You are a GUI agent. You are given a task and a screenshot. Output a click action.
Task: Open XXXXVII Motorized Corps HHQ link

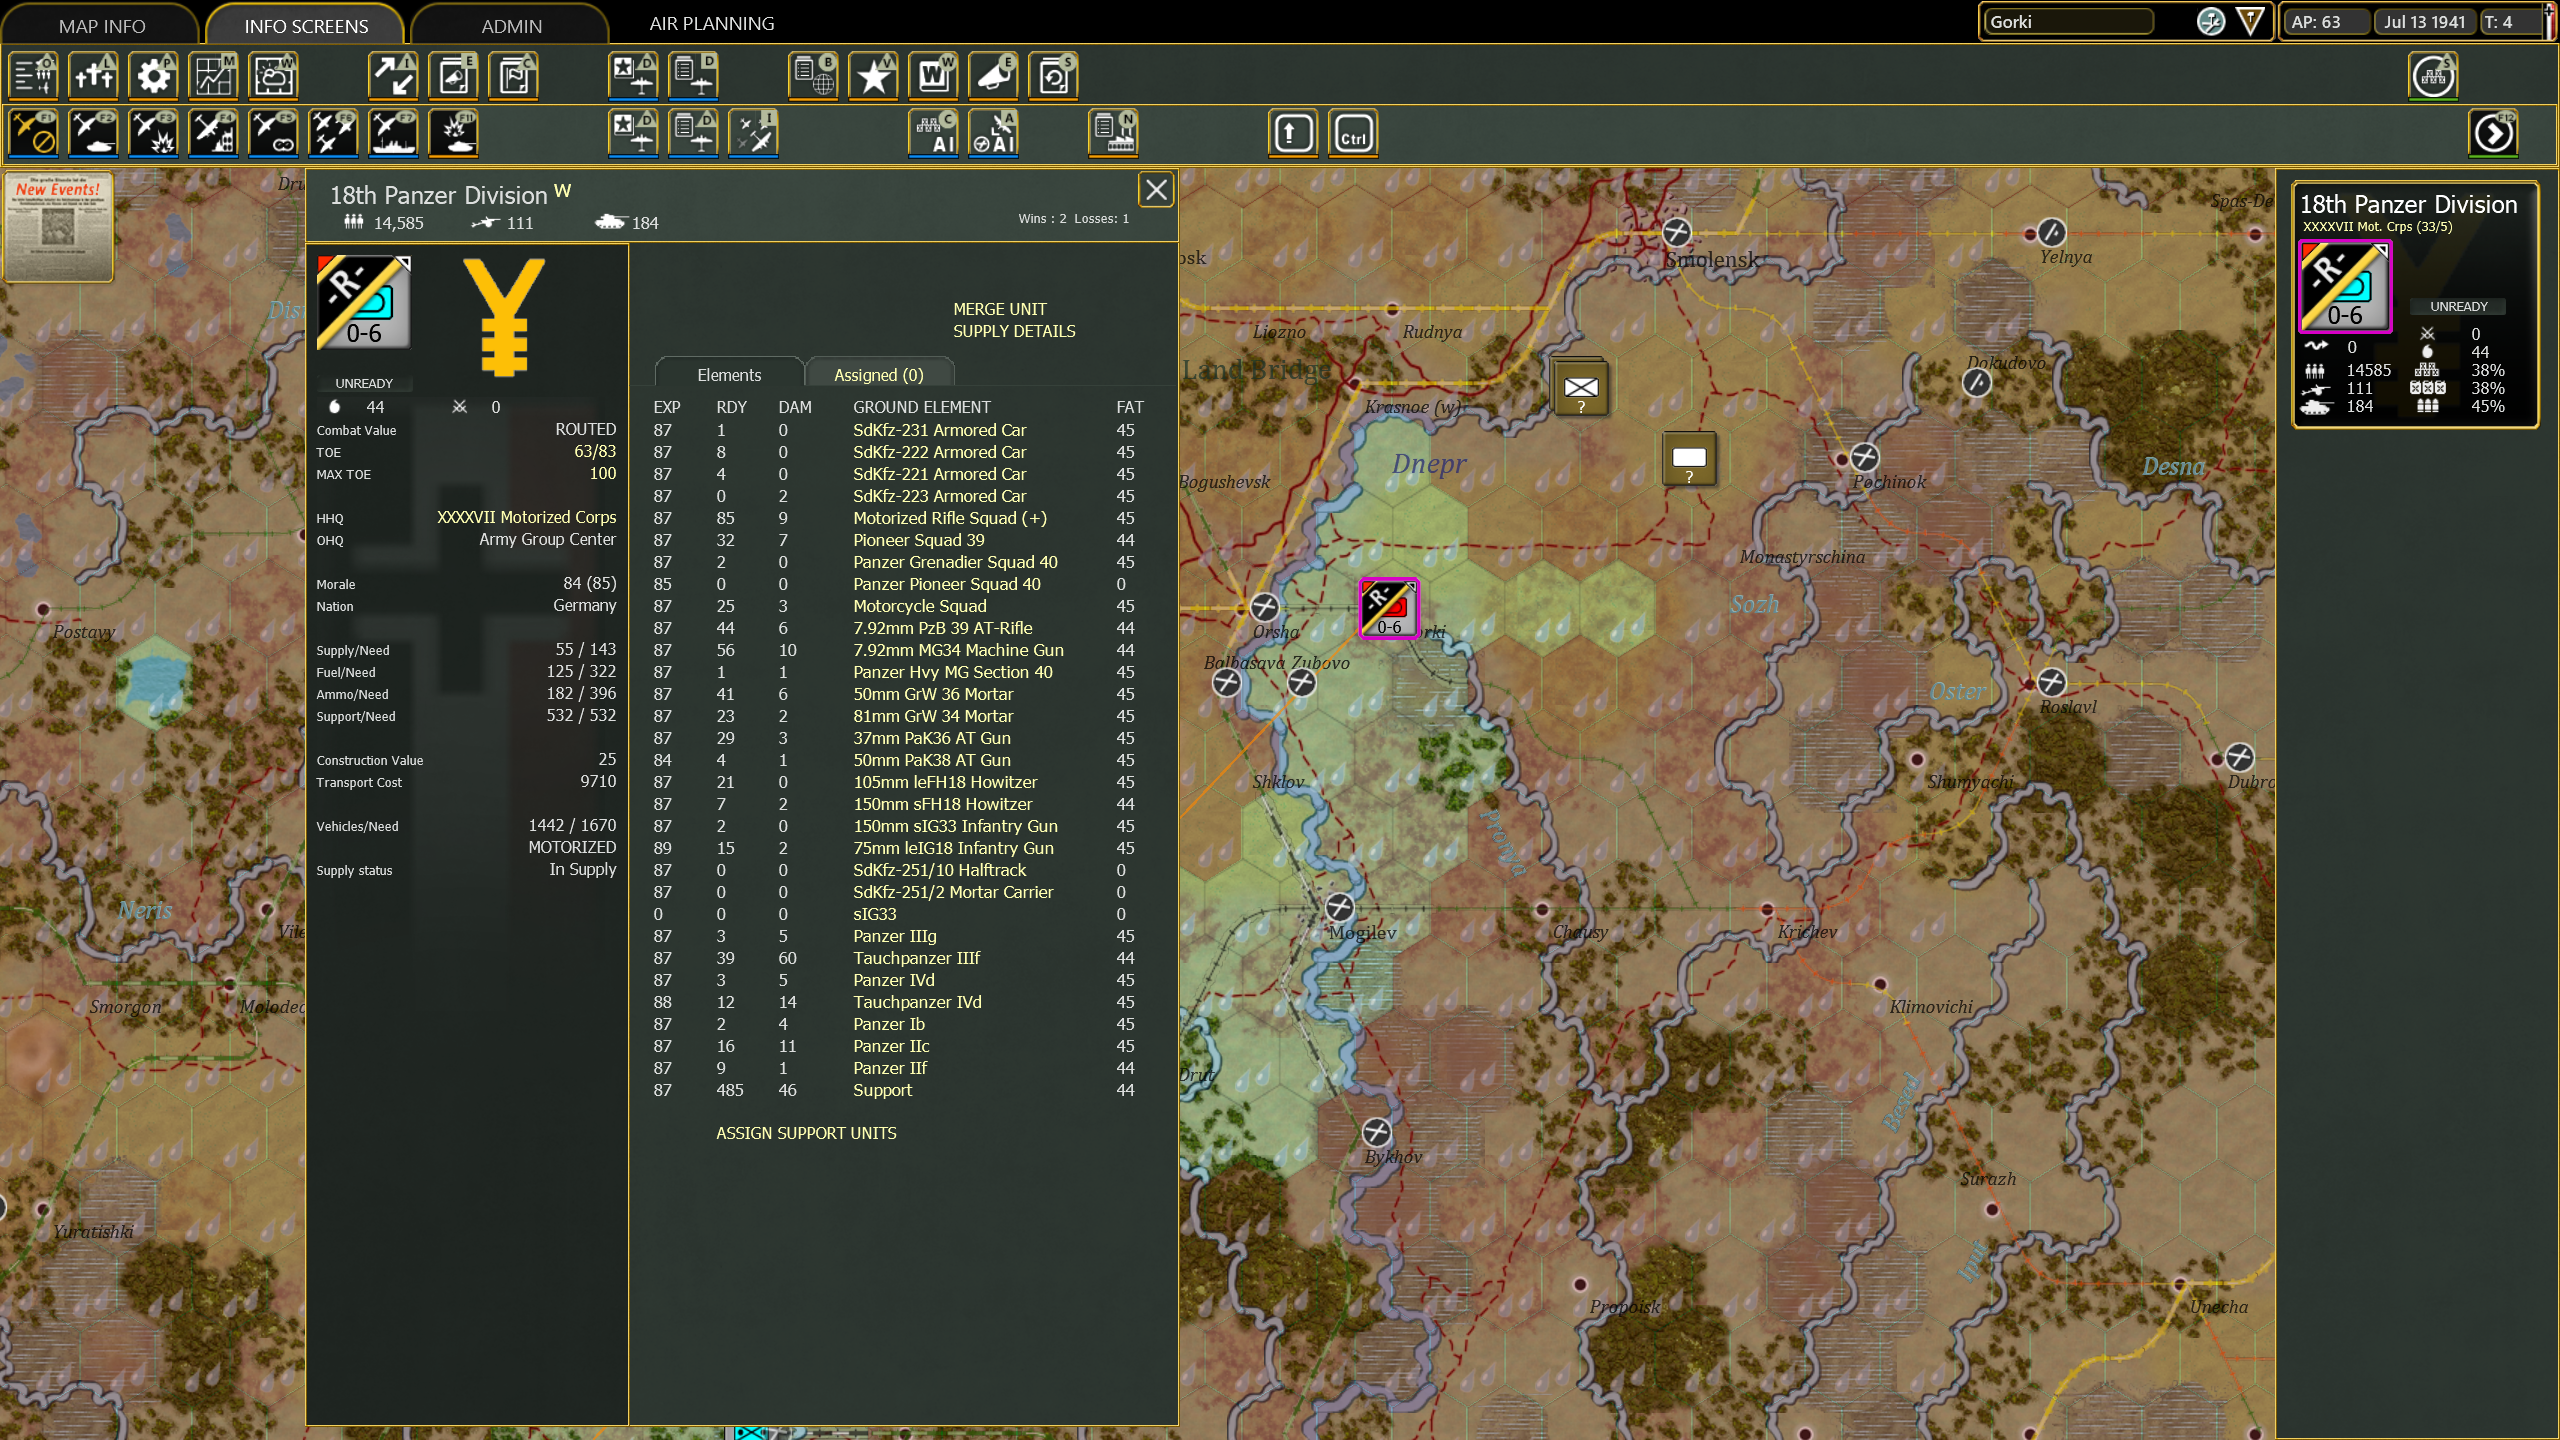[526, 517]
